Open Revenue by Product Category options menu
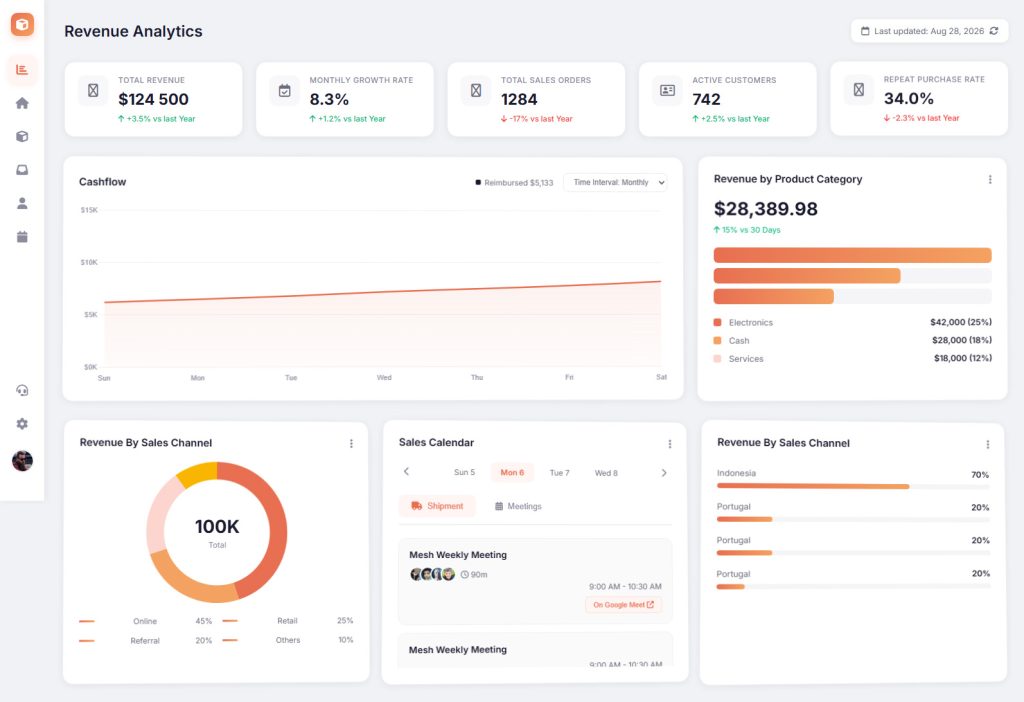1024x702 pixels. (990, 179)
